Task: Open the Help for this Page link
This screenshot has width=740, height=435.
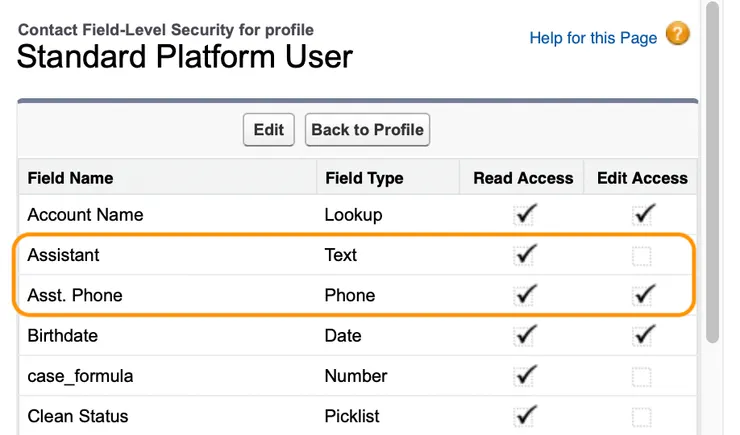Action: 593,38
